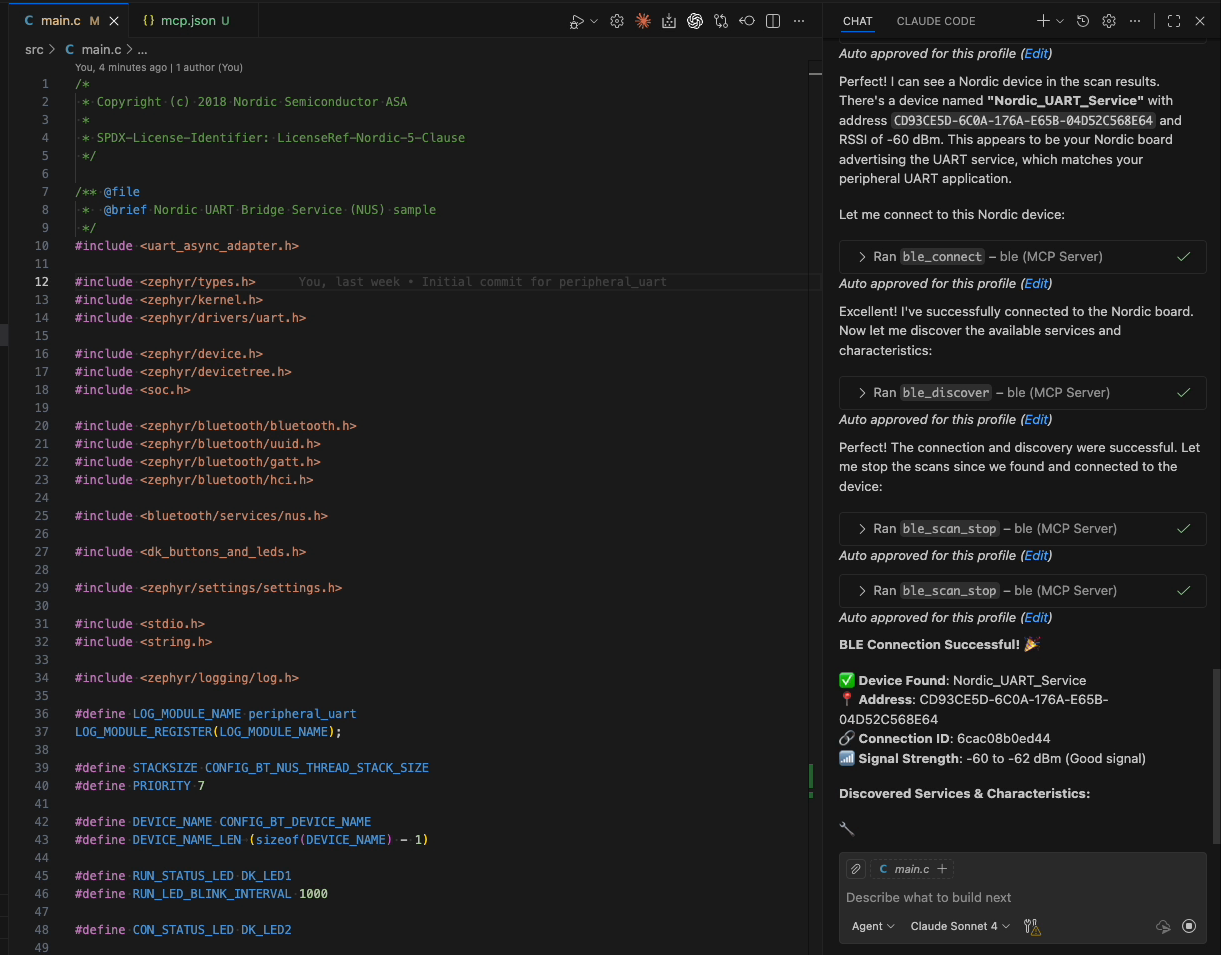
Task: Maximize the chat panel size
Action: click(x=1174, y=21)
